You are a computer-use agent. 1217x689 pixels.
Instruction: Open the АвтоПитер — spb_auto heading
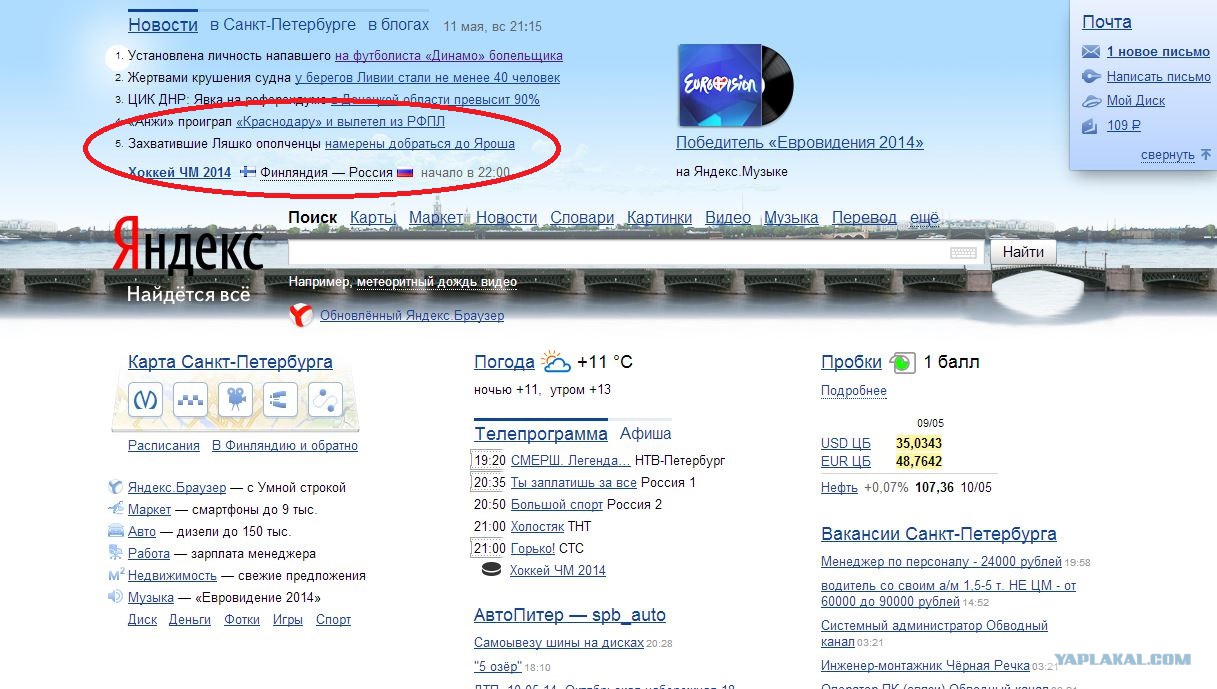[570, 615]
